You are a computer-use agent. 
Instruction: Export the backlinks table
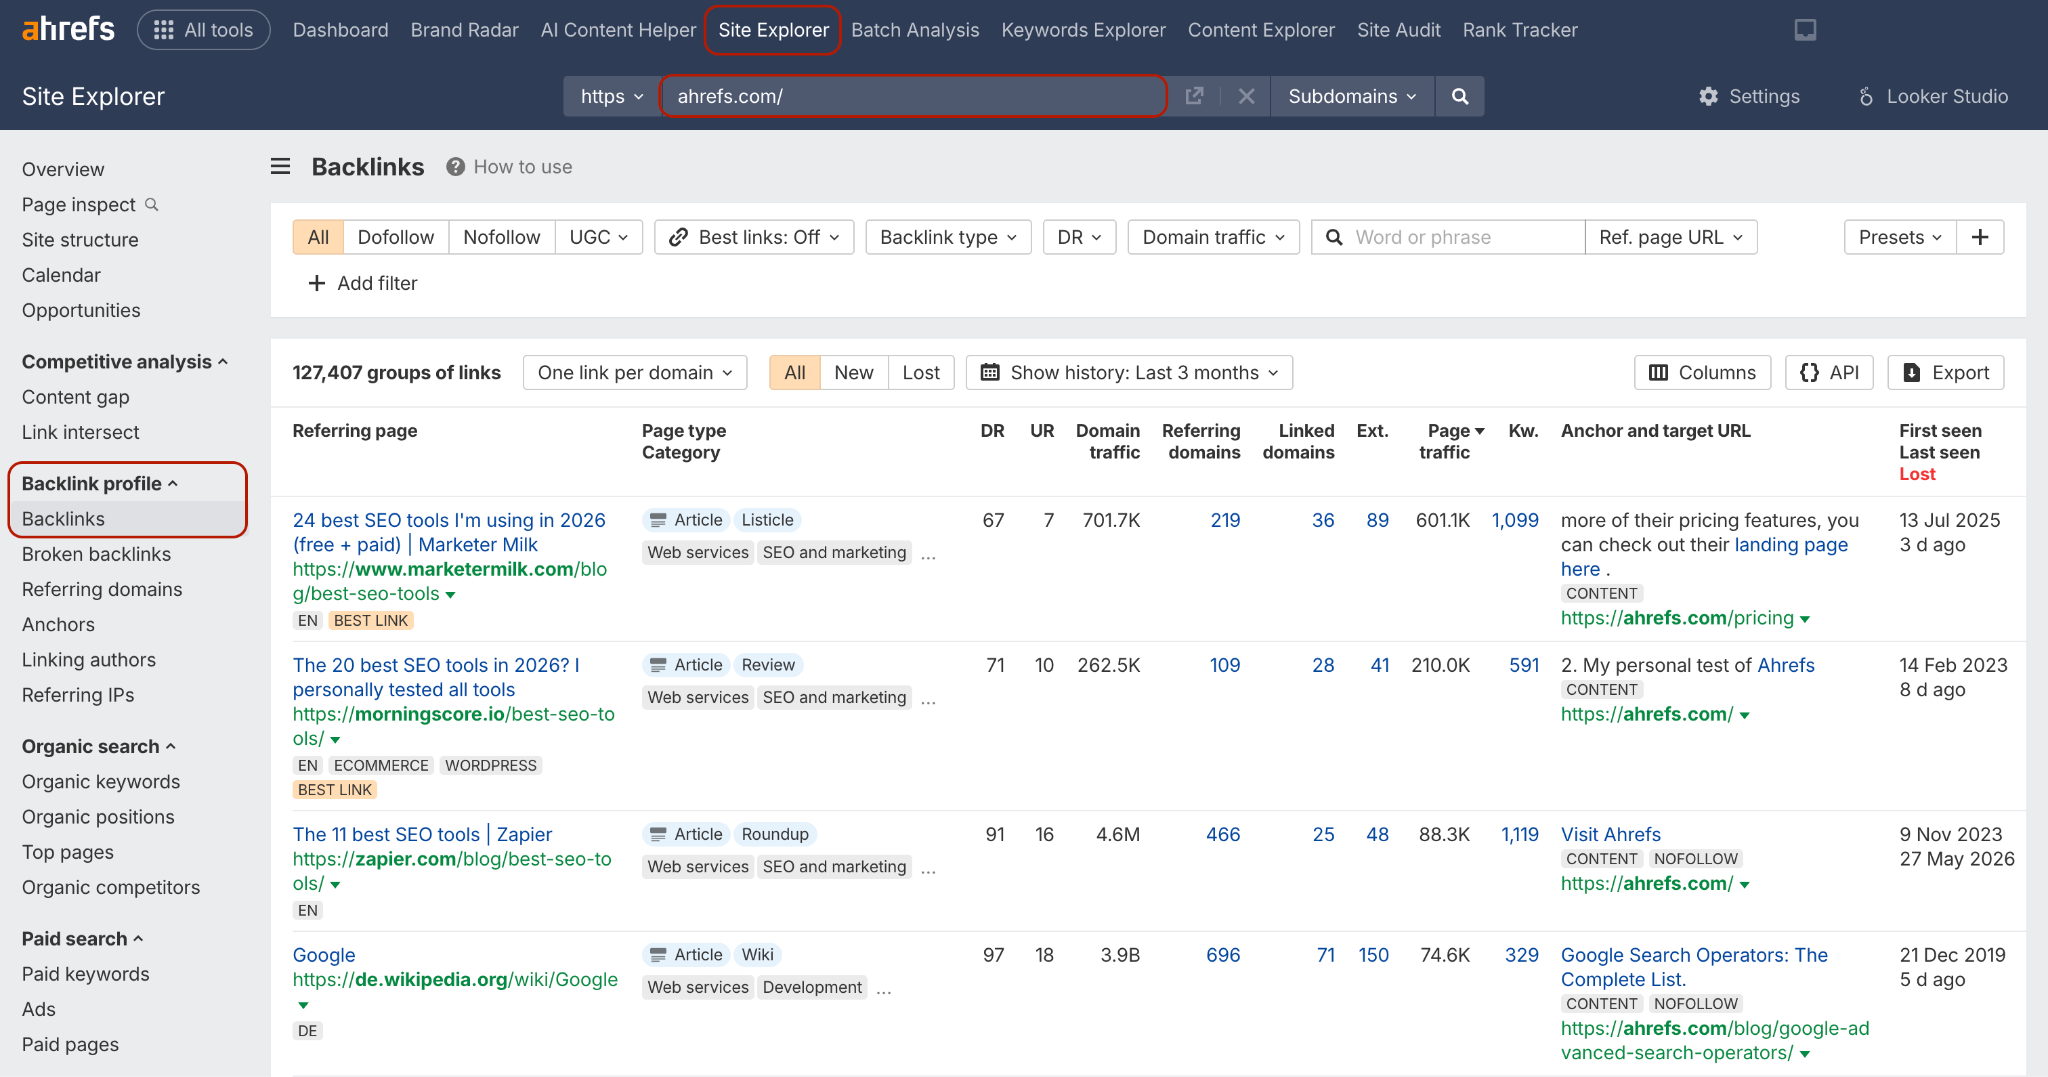(1946, 372)
